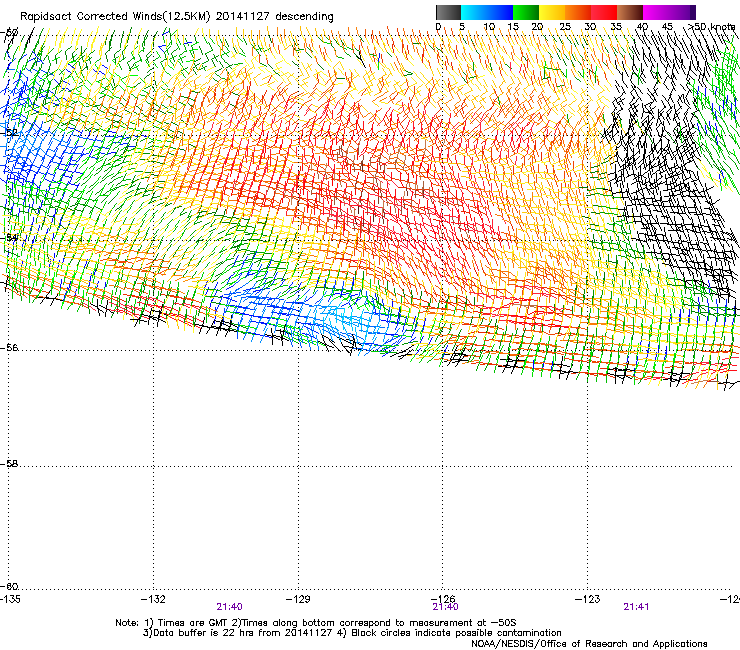740x650 pixels.
Task: Click the '40' legend scale label
Action: tap(642, 27)
